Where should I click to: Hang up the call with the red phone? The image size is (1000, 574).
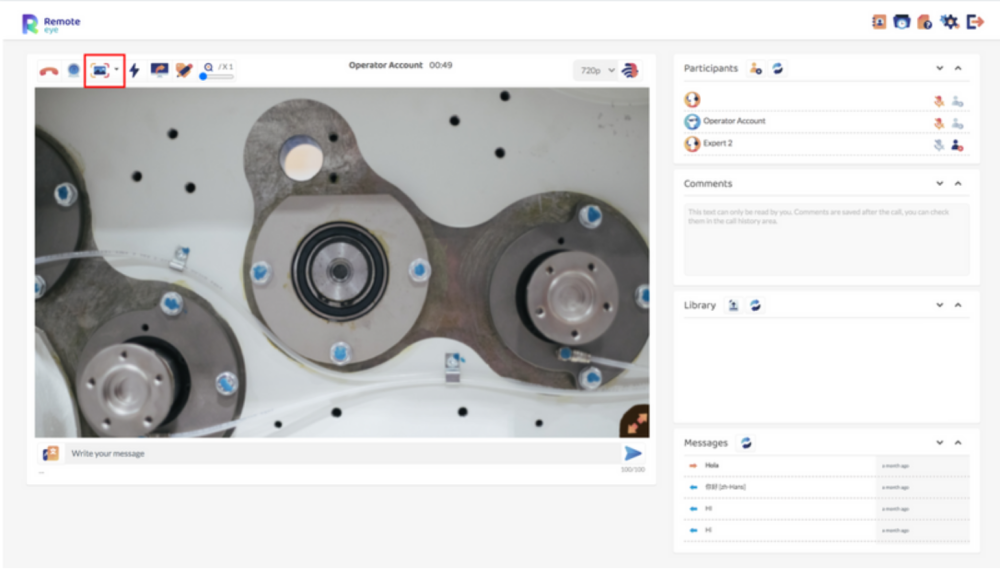click(x=48, y=71)
